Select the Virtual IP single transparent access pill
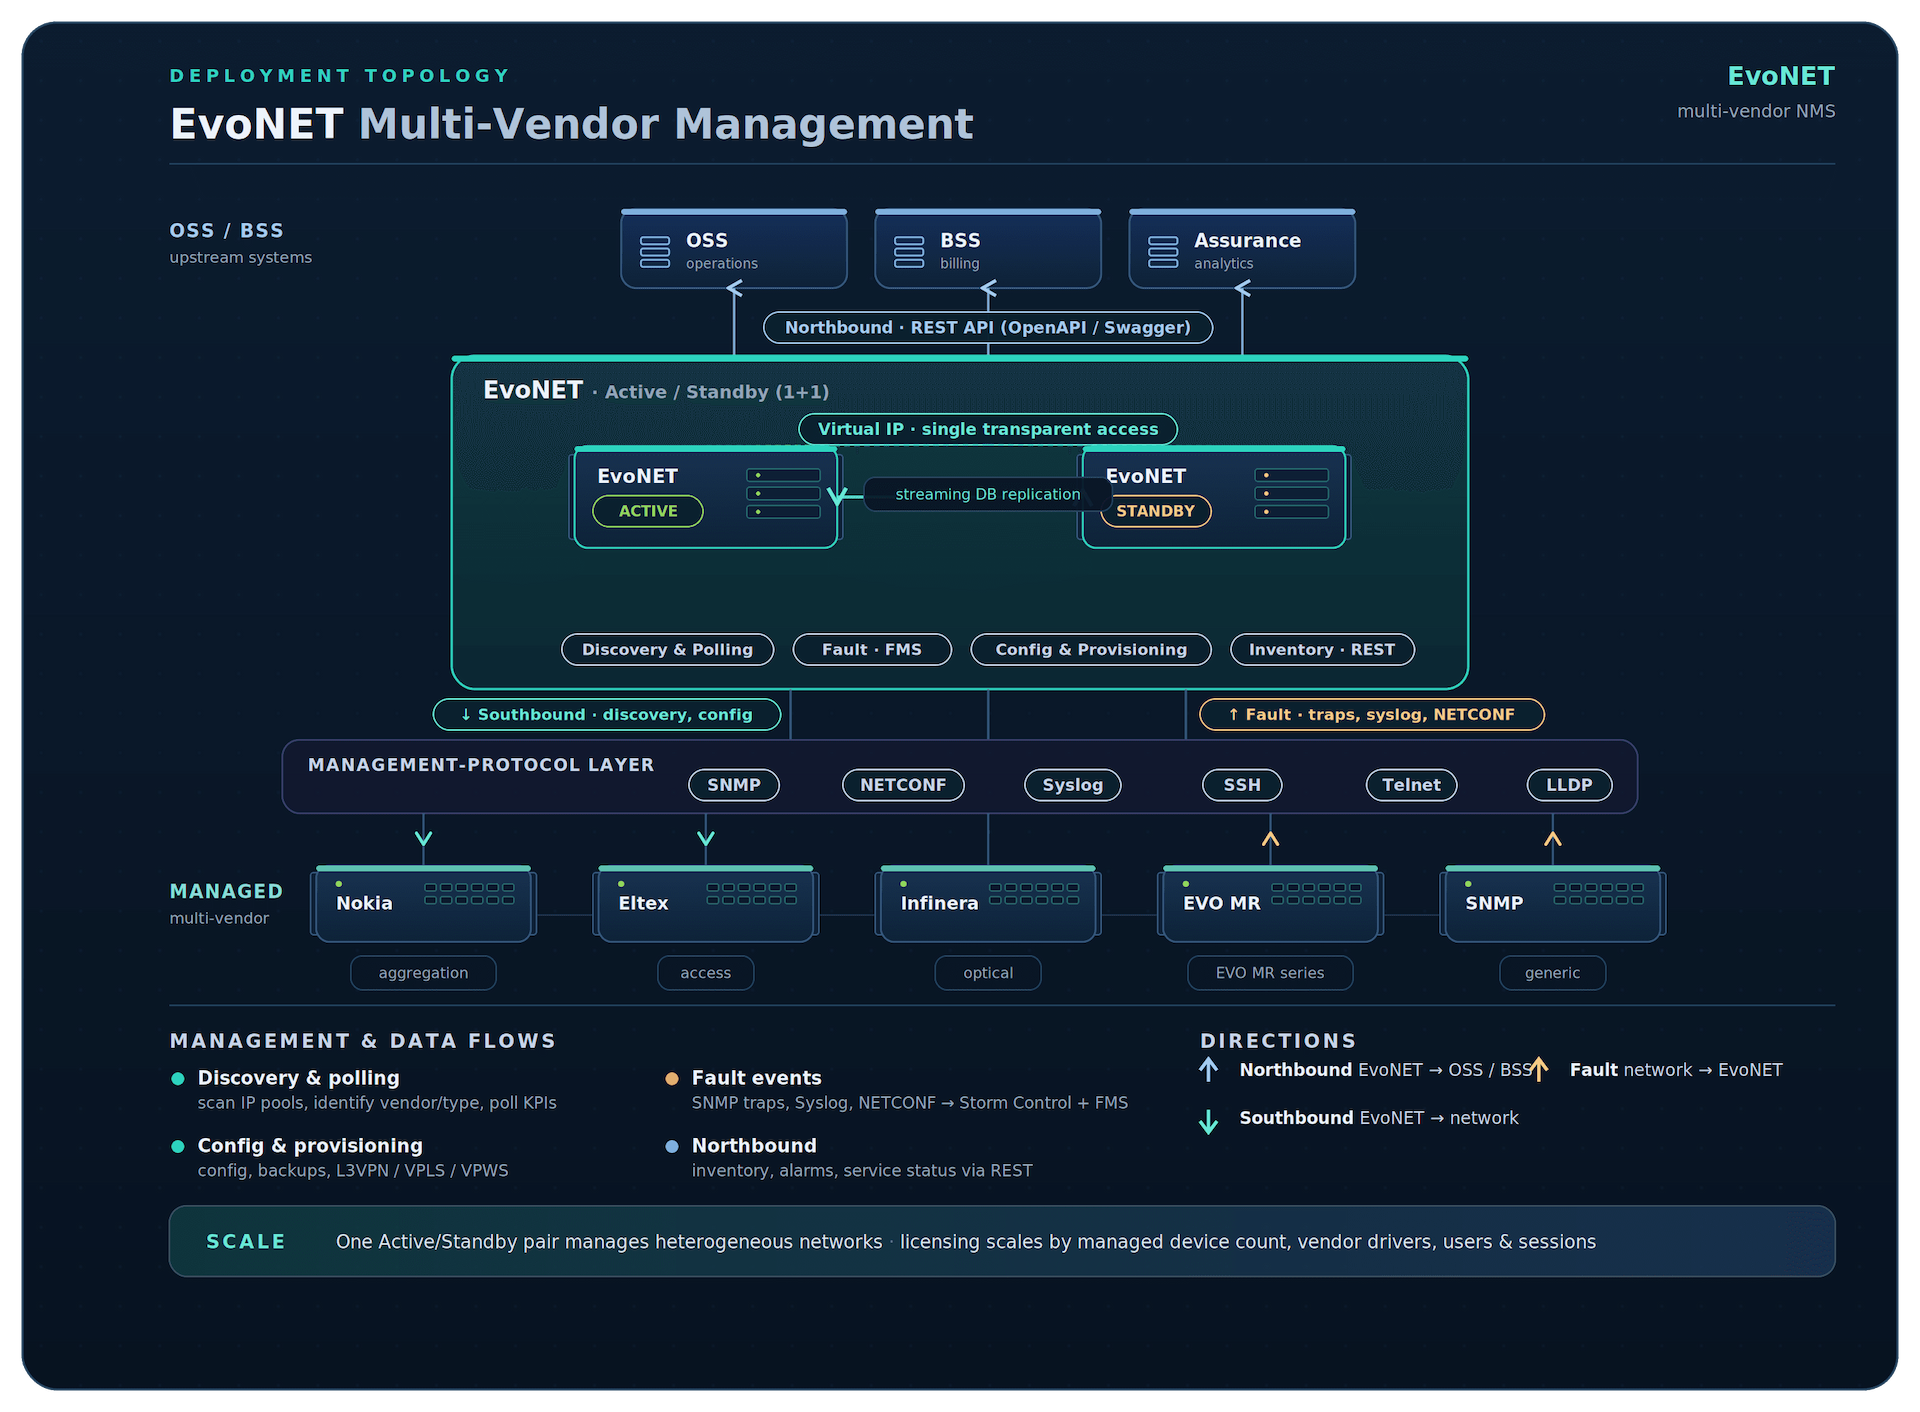The width and height of the screenshot is (1920, 1412). click(988, 429)
